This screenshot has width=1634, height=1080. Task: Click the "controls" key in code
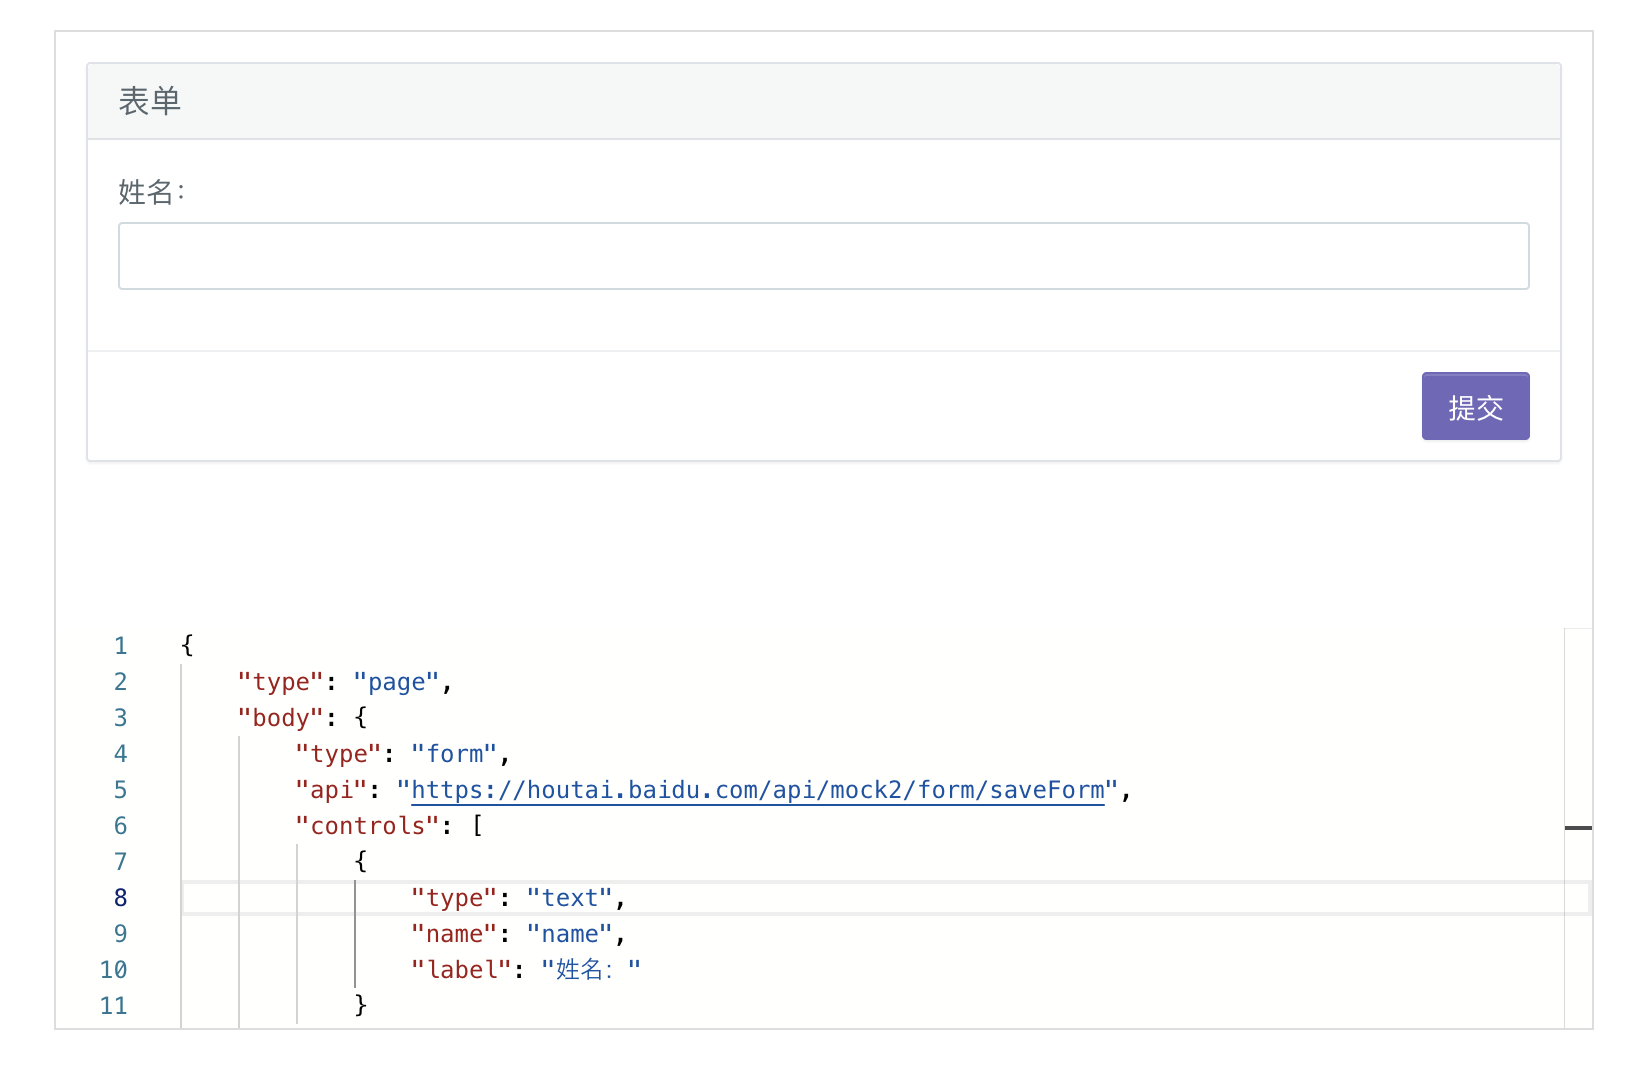coord(367,826)
